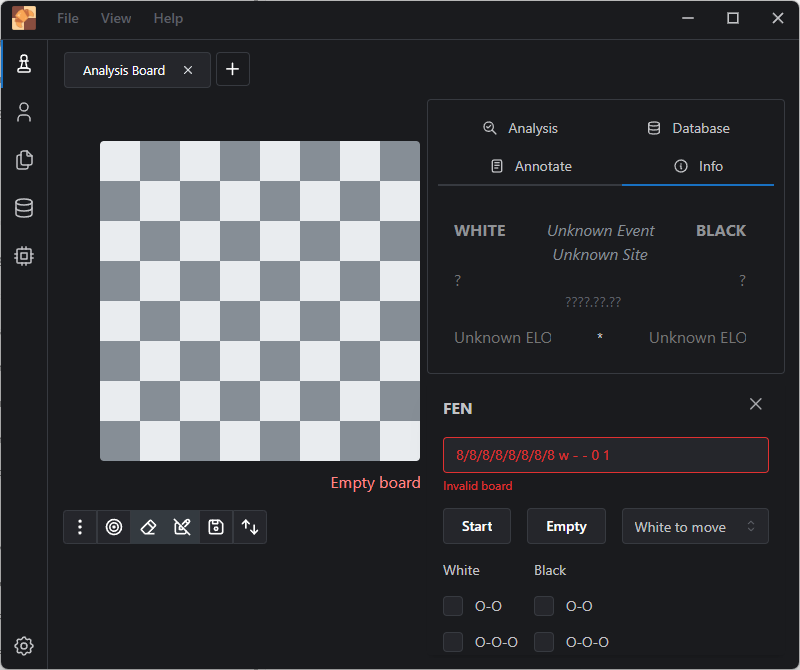The height and width of the screenshot is (670, 800).
Task: Click the asterisk game result selector
Action: (600, 337)
